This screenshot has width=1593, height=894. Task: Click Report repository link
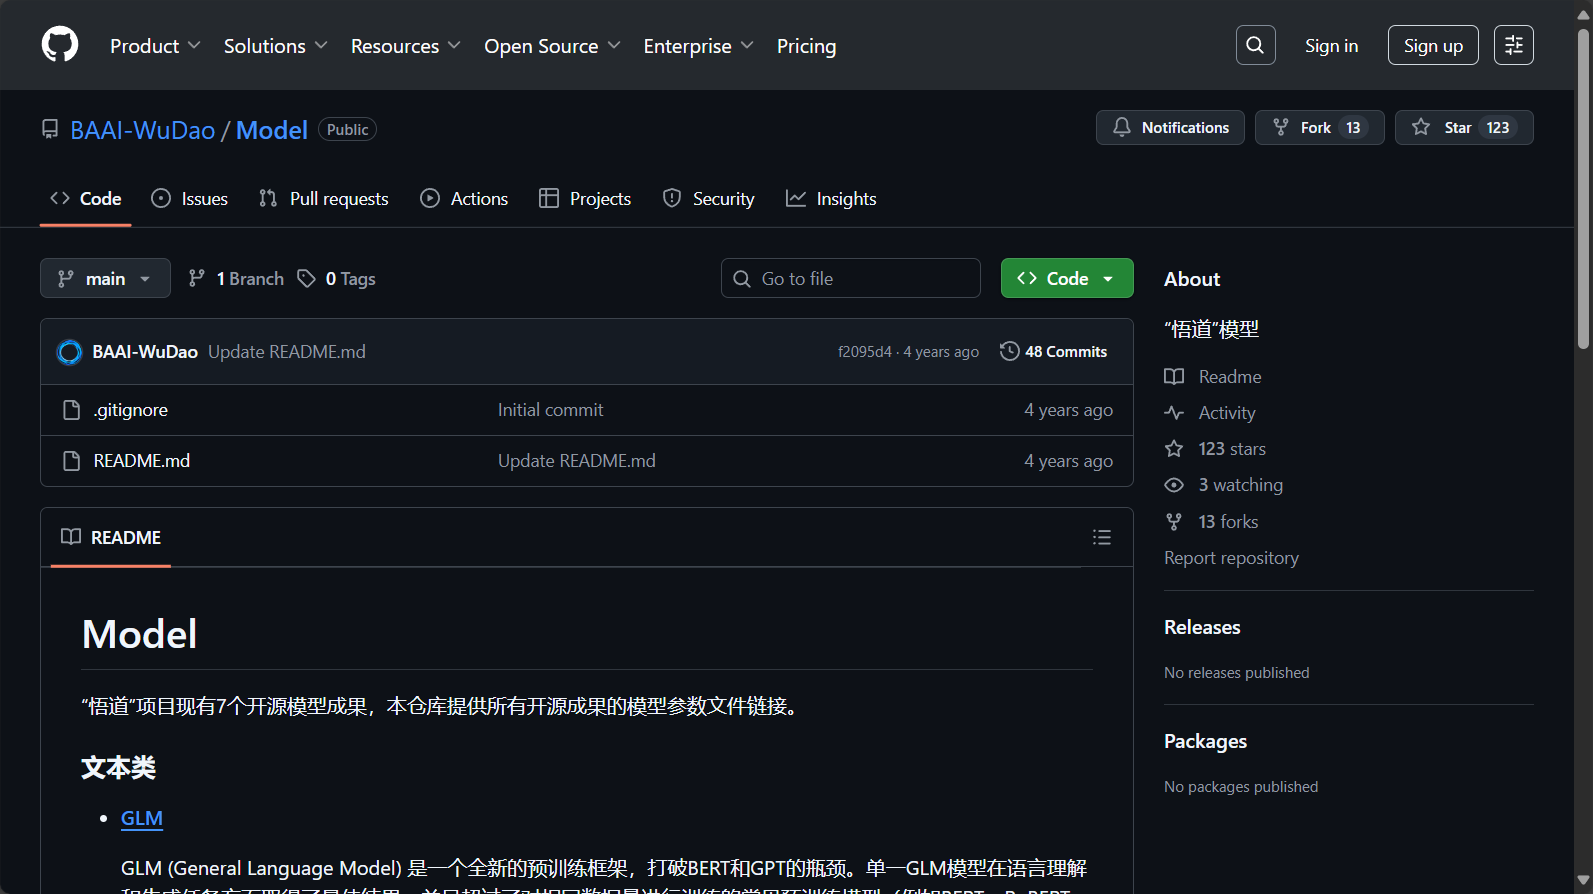tap(1231, 558)
